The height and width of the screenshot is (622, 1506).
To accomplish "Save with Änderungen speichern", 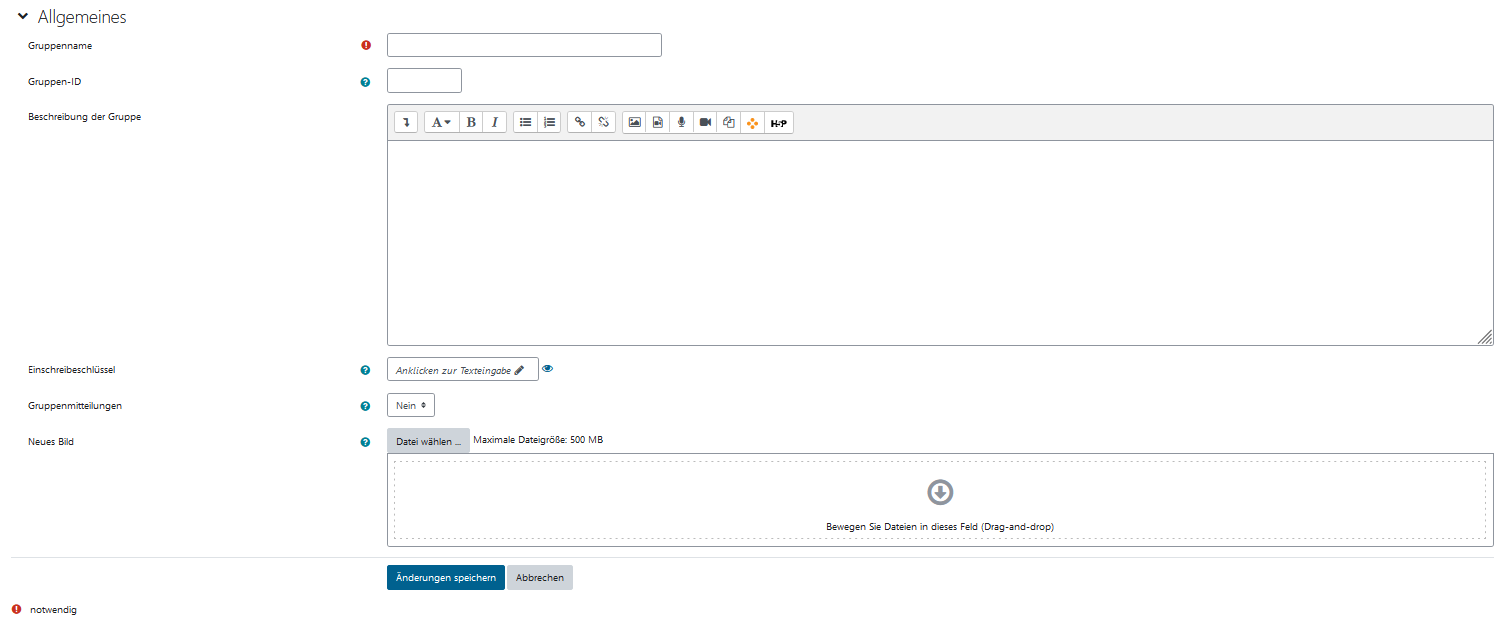I will tap(446, 577).
